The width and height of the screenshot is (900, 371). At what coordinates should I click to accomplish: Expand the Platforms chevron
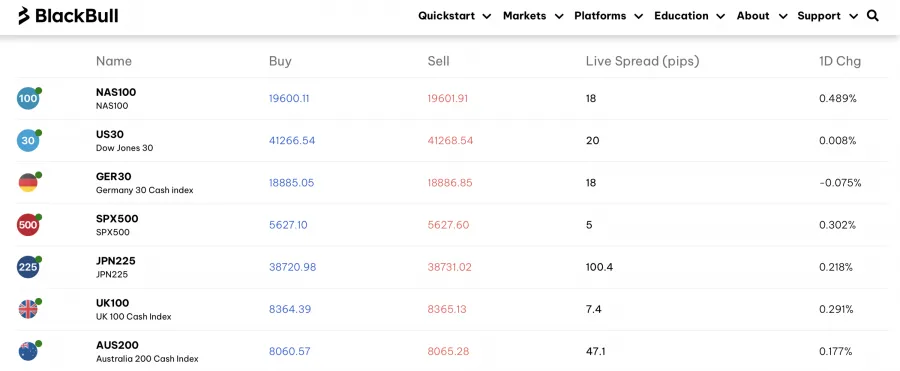(638, 17)
